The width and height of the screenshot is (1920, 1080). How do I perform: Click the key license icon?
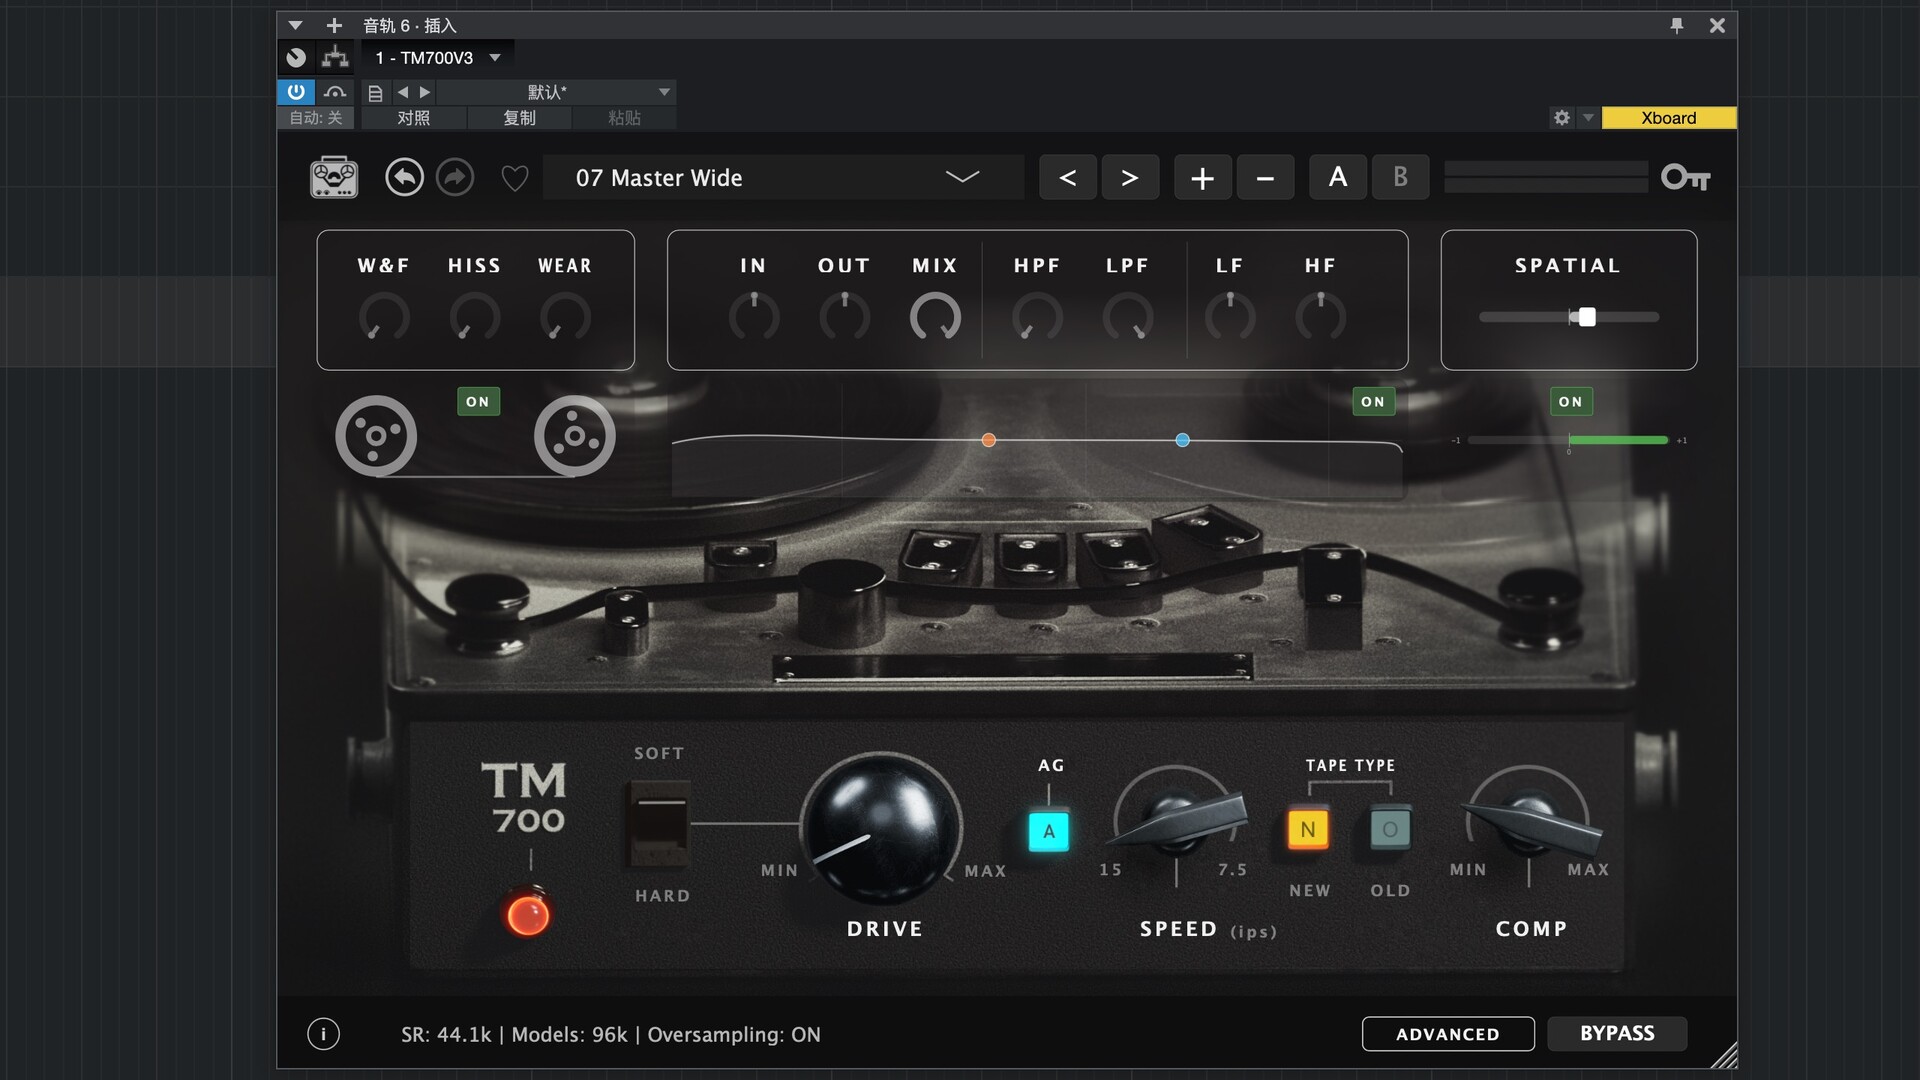point(1685,177)
